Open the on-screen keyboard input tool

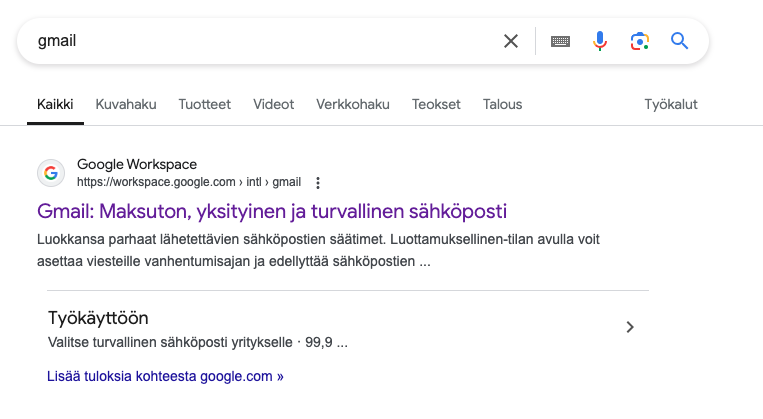(560, 41)
